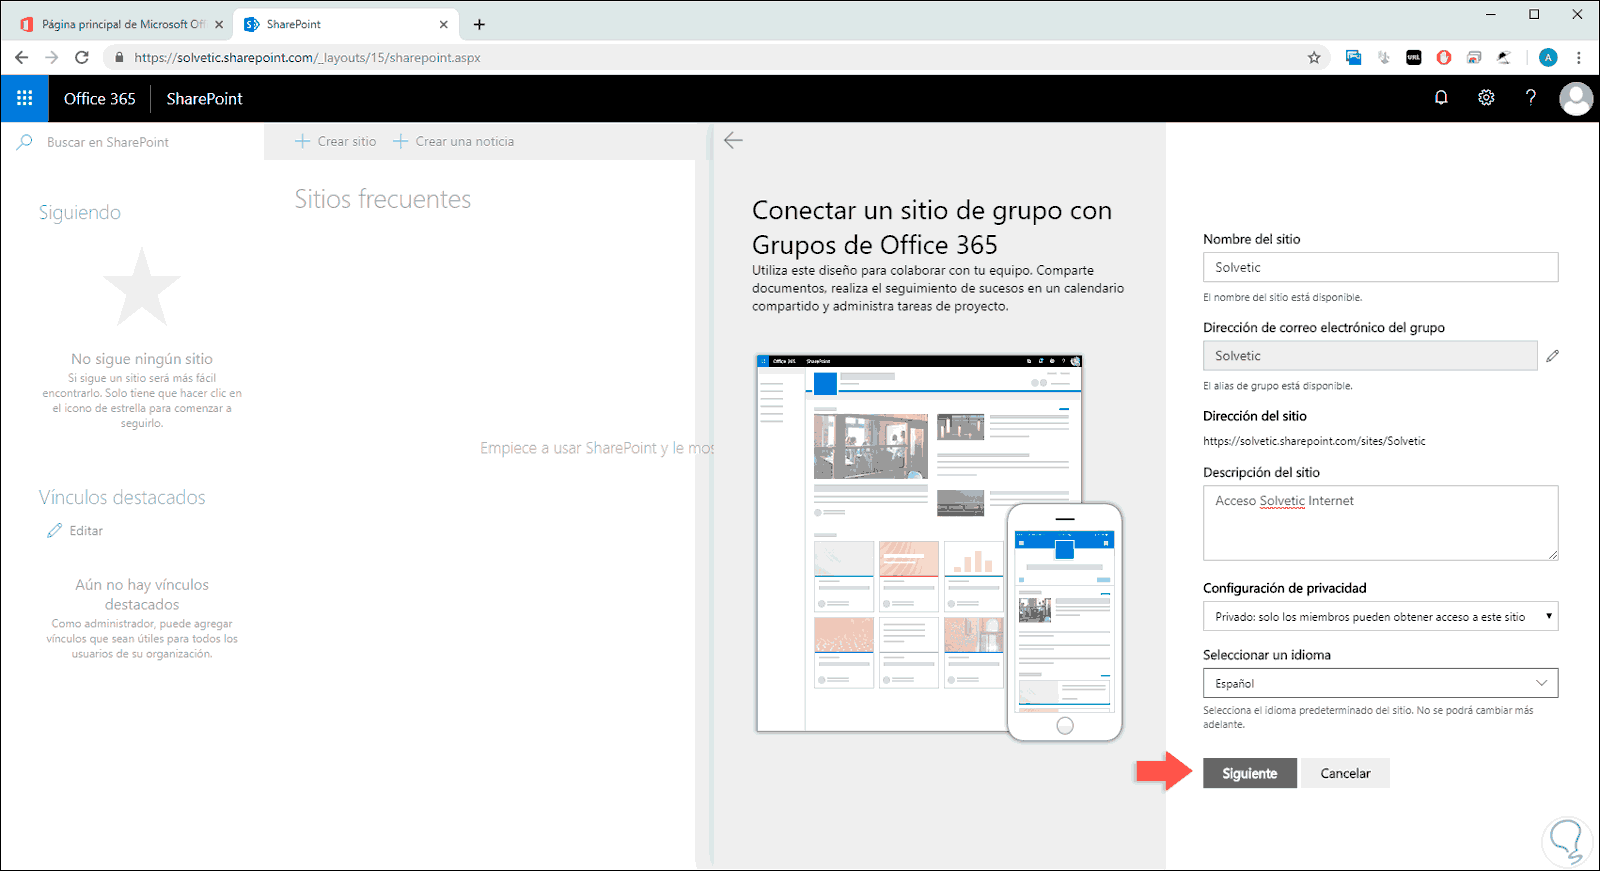Click the group email address field
Image resolution: width=1600 pixels, height=871 pixels.
click(x=1370, y=355)
